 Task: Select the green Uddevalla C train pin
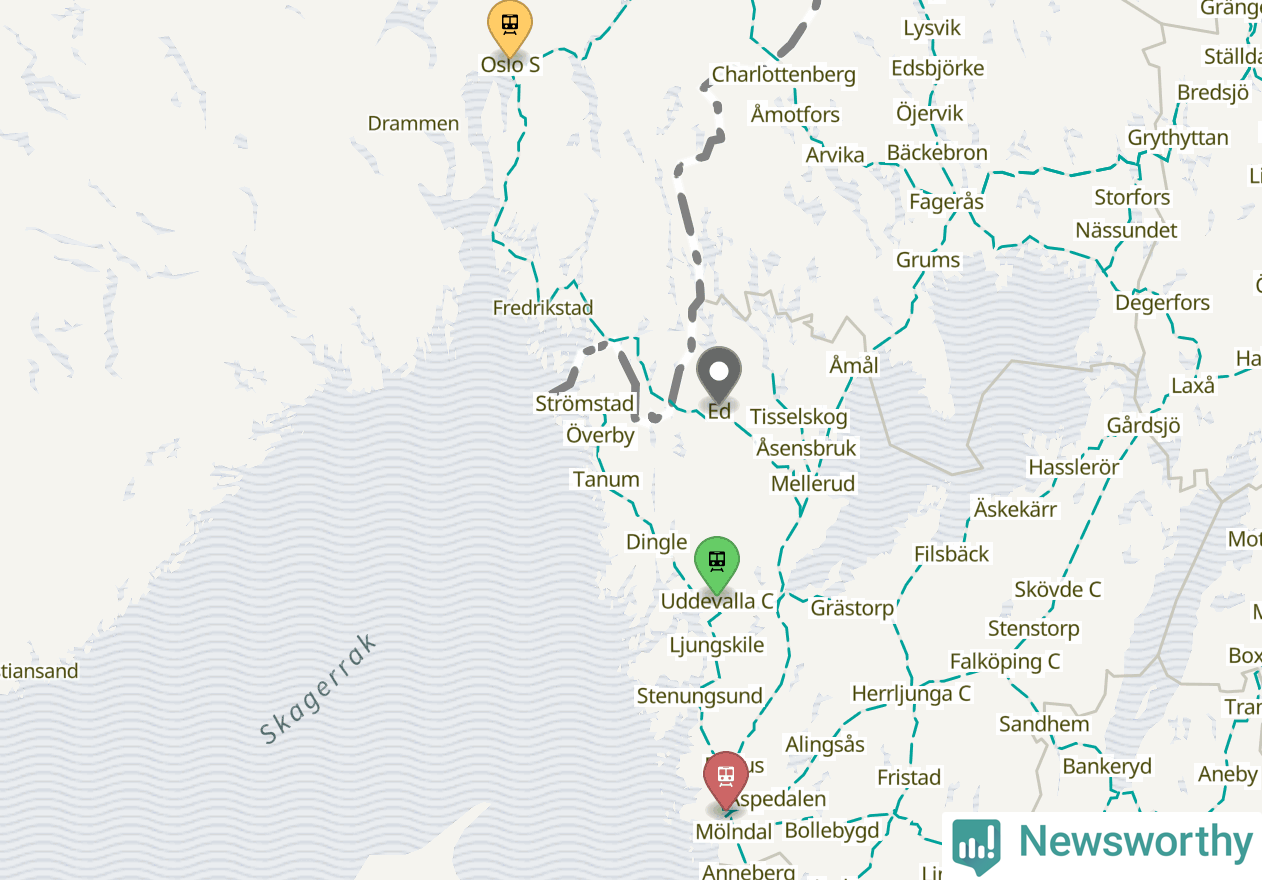tap(717, 564)
